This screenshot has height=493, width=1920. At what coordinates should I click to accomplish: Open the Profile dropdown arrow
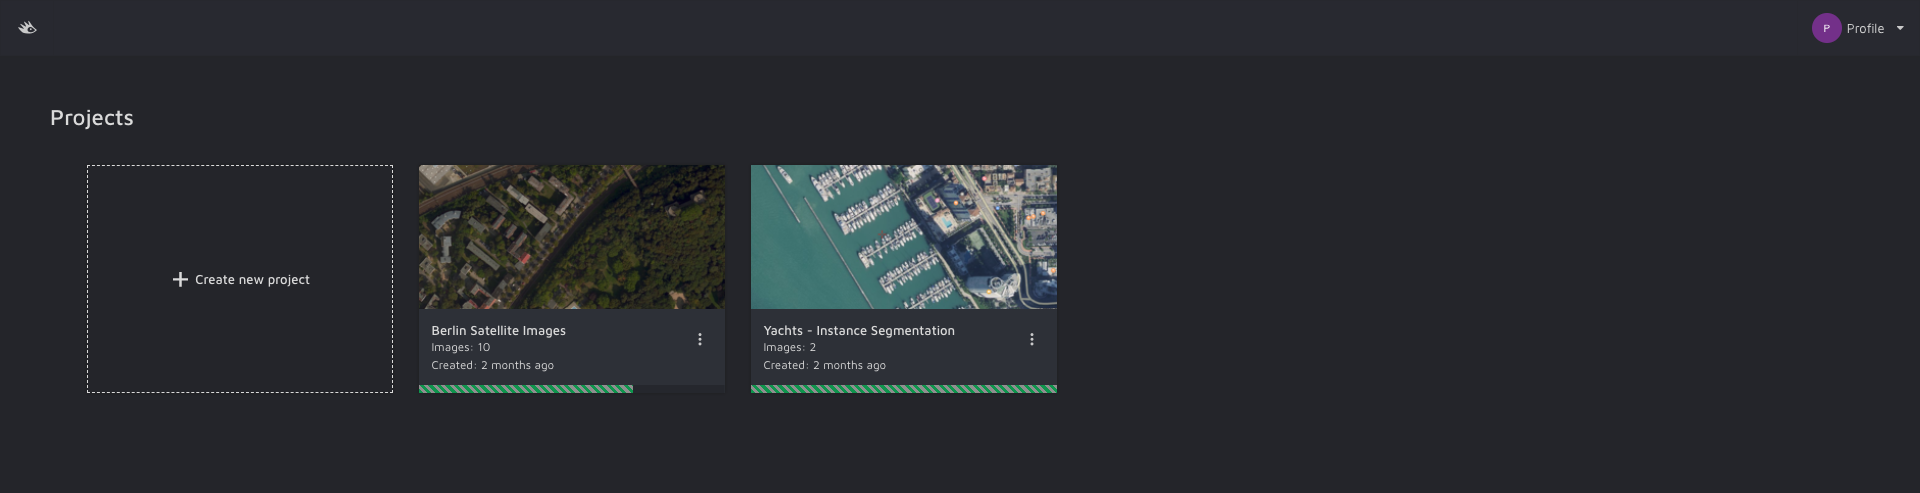1900,28
